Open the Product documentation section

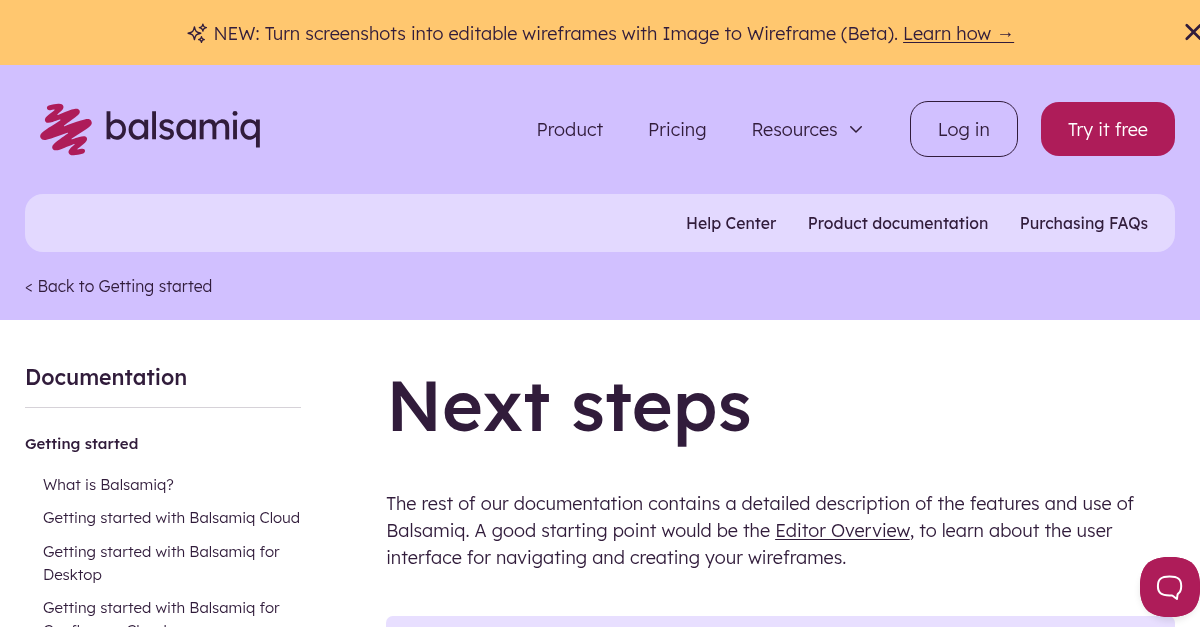(897, 223)
